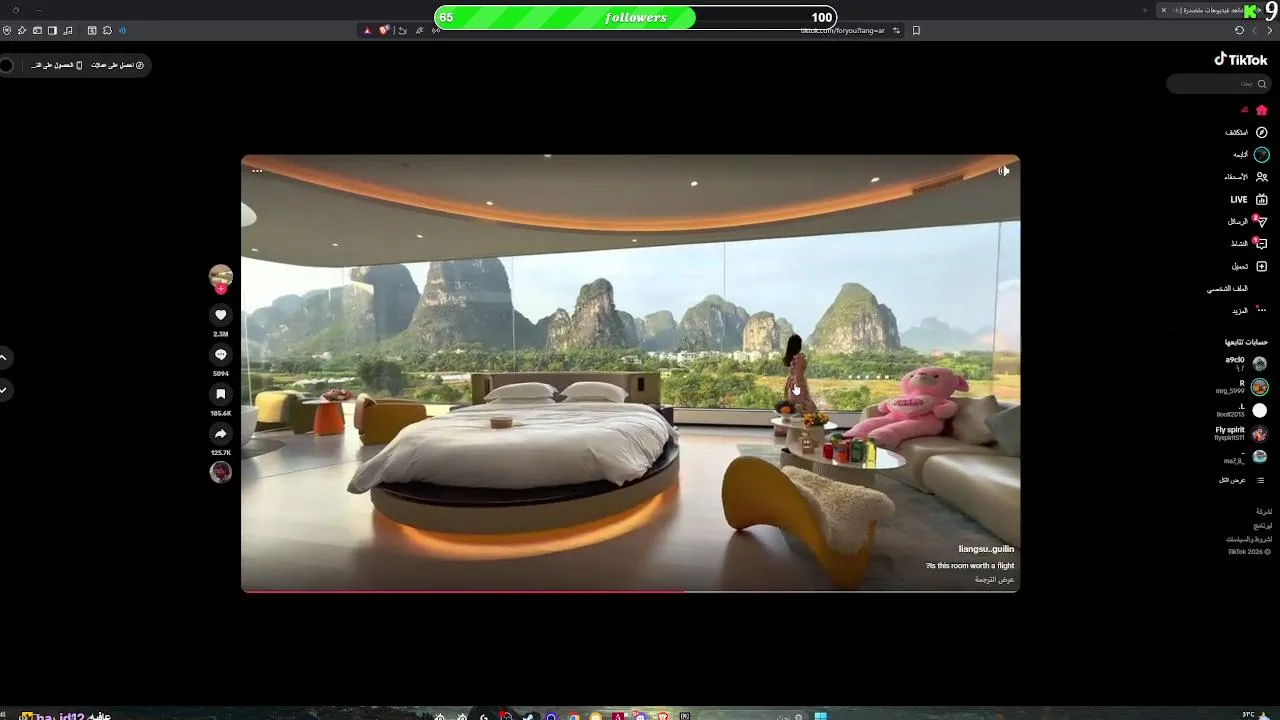Click the browser bookmark icon
1280x720 pixels.
click(x=916, y=31)
